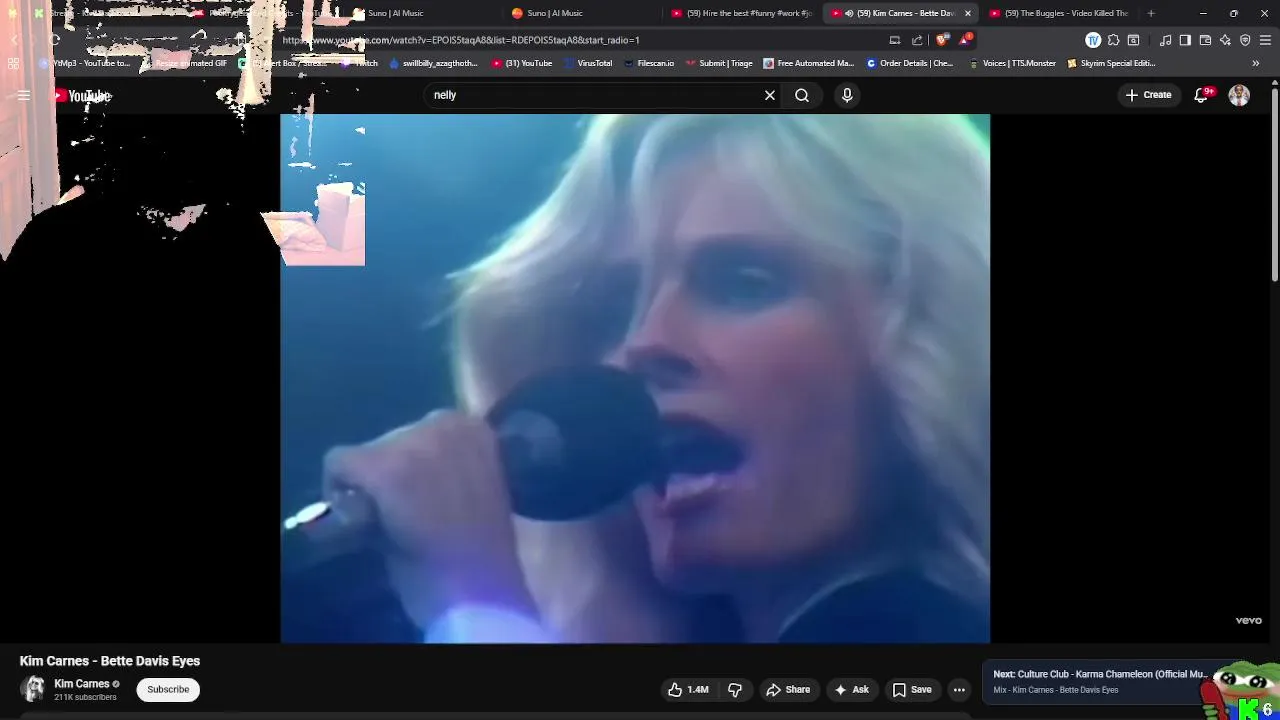
Task: Click the Kim Carnes channel name
Action: (x=81, y=684)
